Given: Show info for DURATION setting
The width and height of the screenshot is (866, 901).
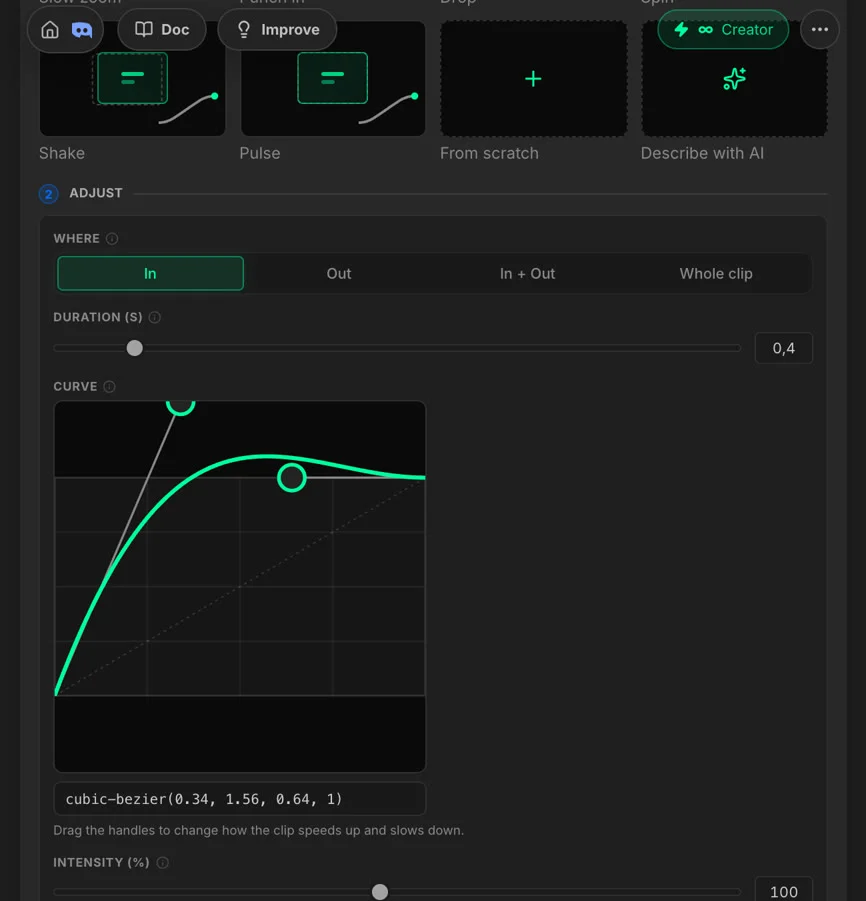Looking at the screenshot, I should pos(155,317).
